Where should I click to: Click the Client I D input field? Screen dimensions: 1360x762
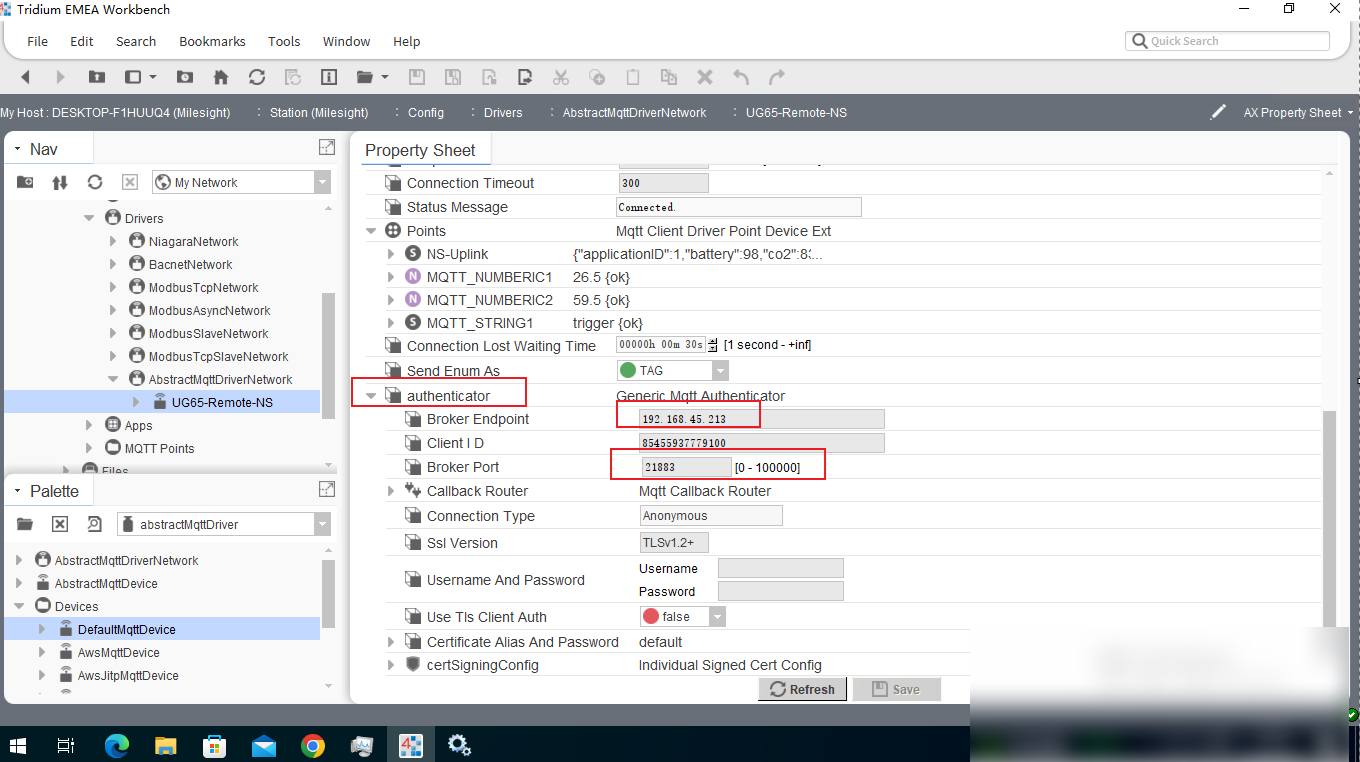tap(762, 443)
